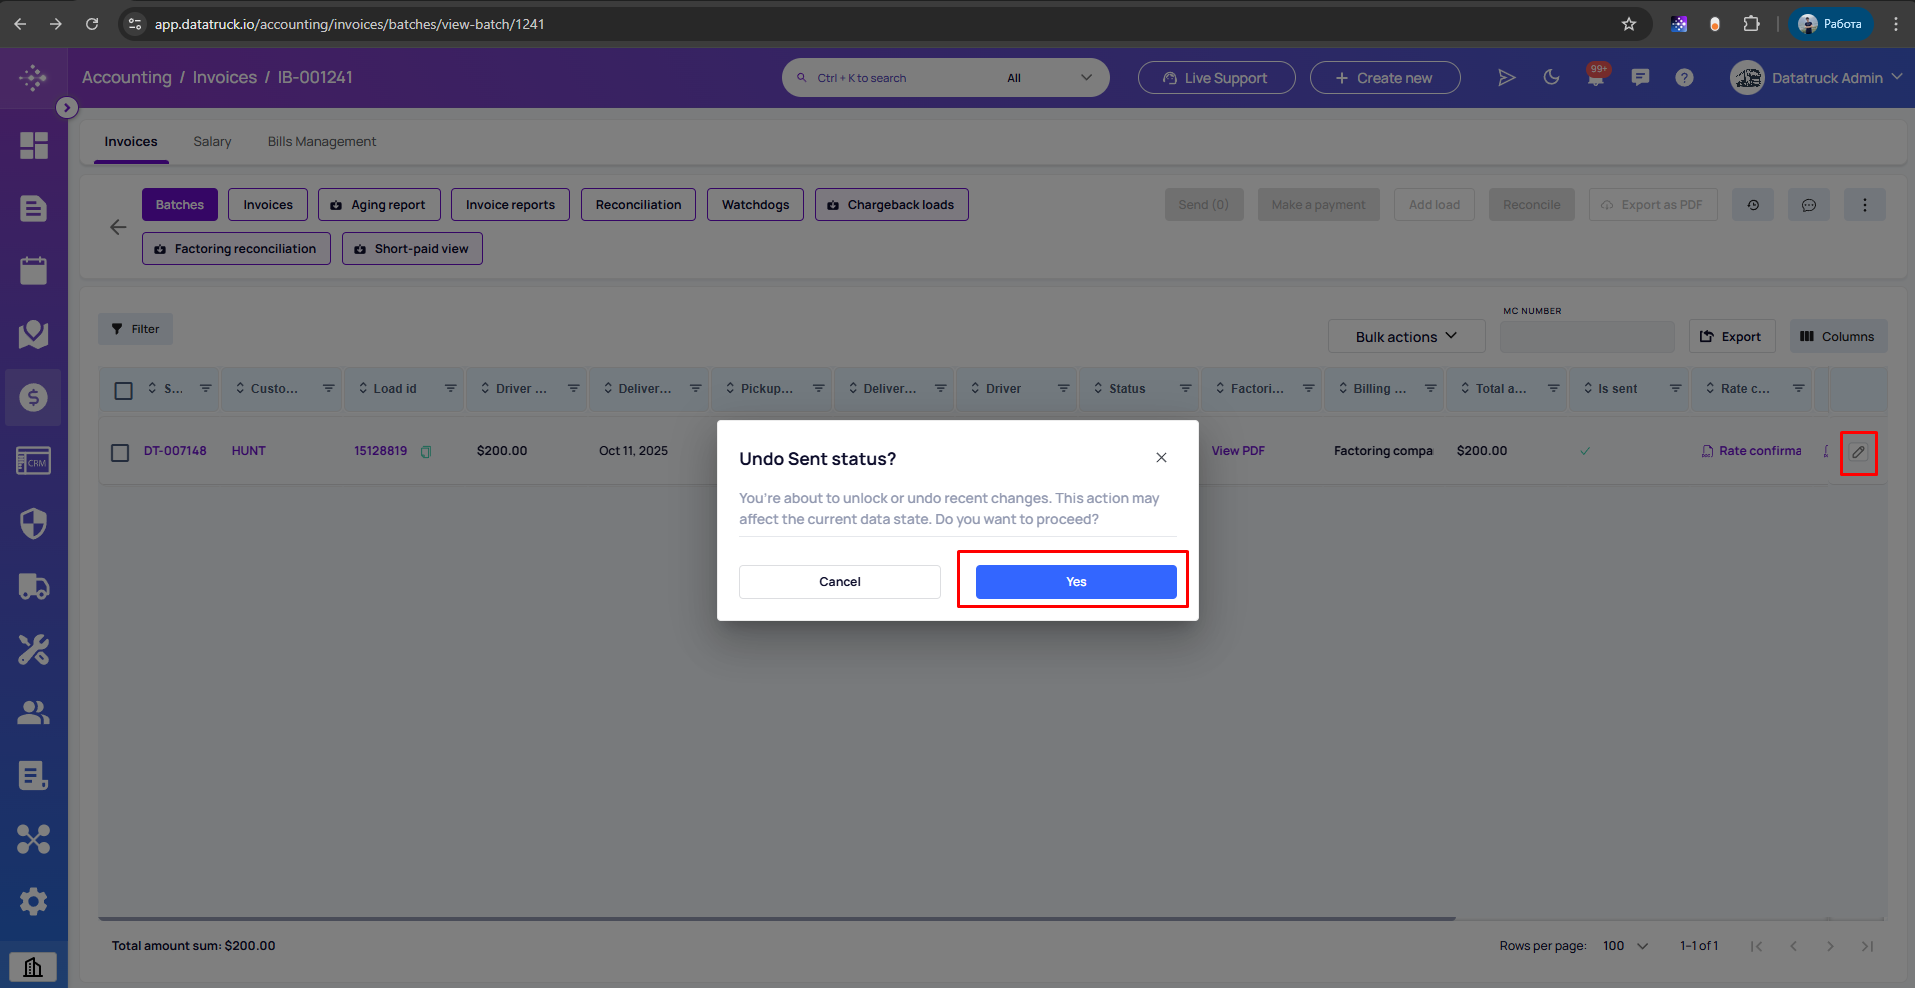
Task: Select the Batches sub-tab
Action: coord(180,205)
